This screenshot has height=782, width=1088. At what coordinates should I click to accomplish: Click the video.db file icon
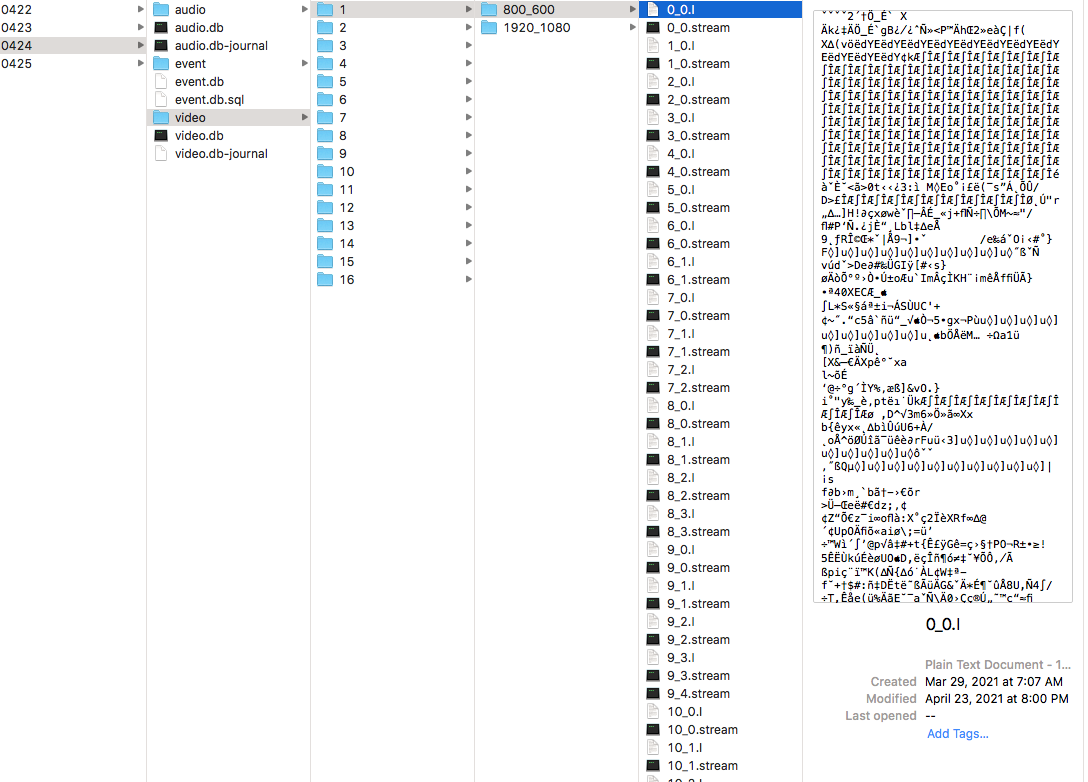coord(161,136)
